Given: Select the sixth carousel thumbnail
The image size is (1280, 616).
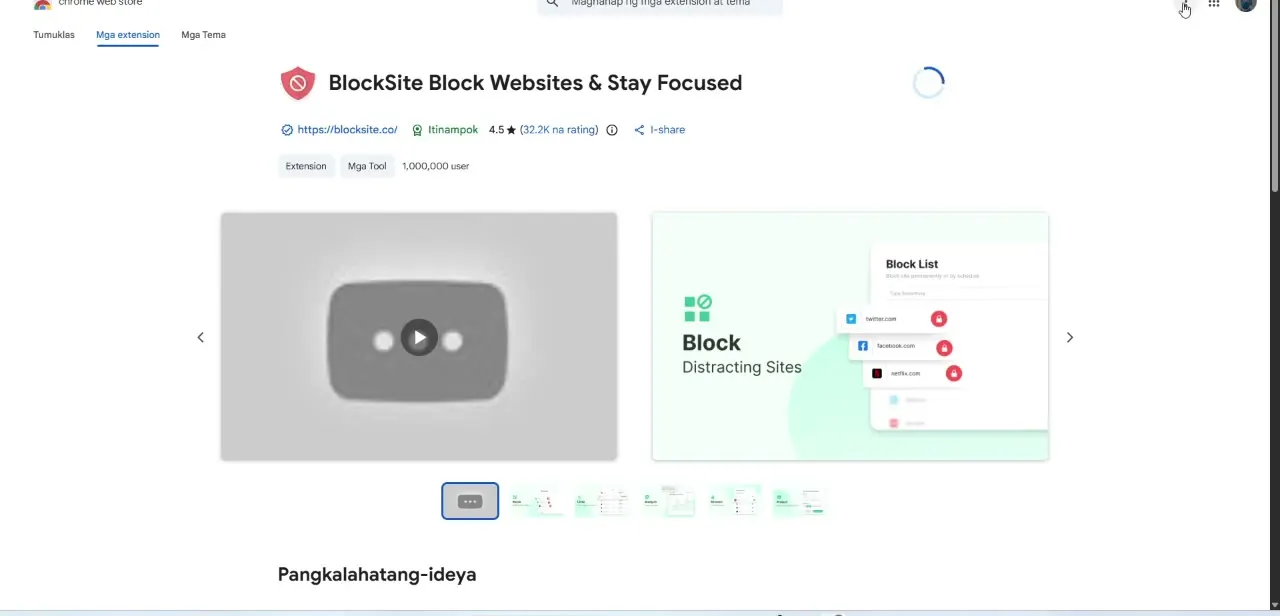Looking at the screenshot, I should point(800,501).
